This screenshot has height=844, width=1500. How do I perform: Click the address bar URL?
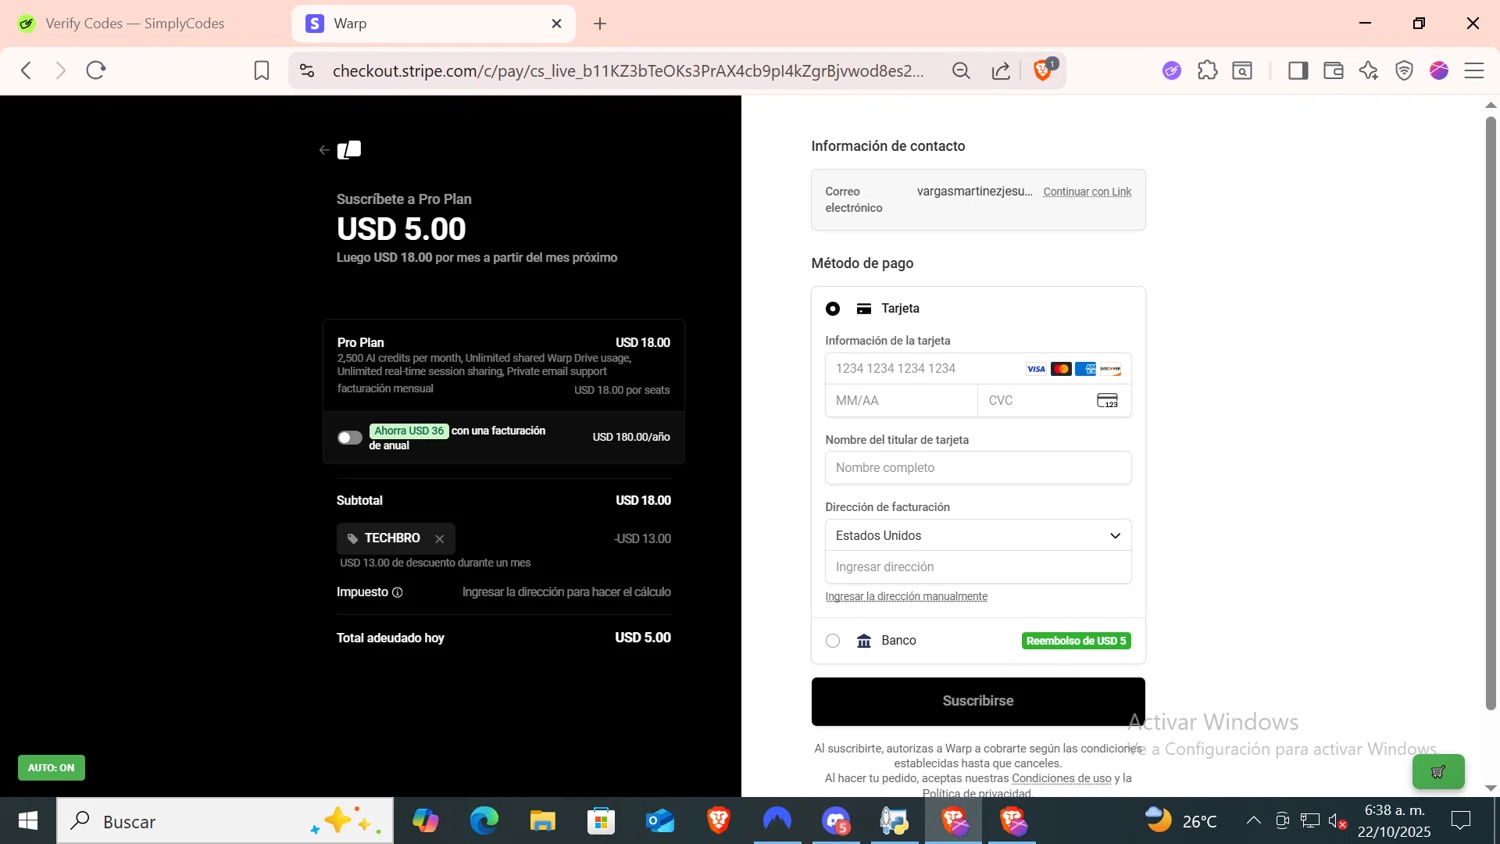click(628, 70)
